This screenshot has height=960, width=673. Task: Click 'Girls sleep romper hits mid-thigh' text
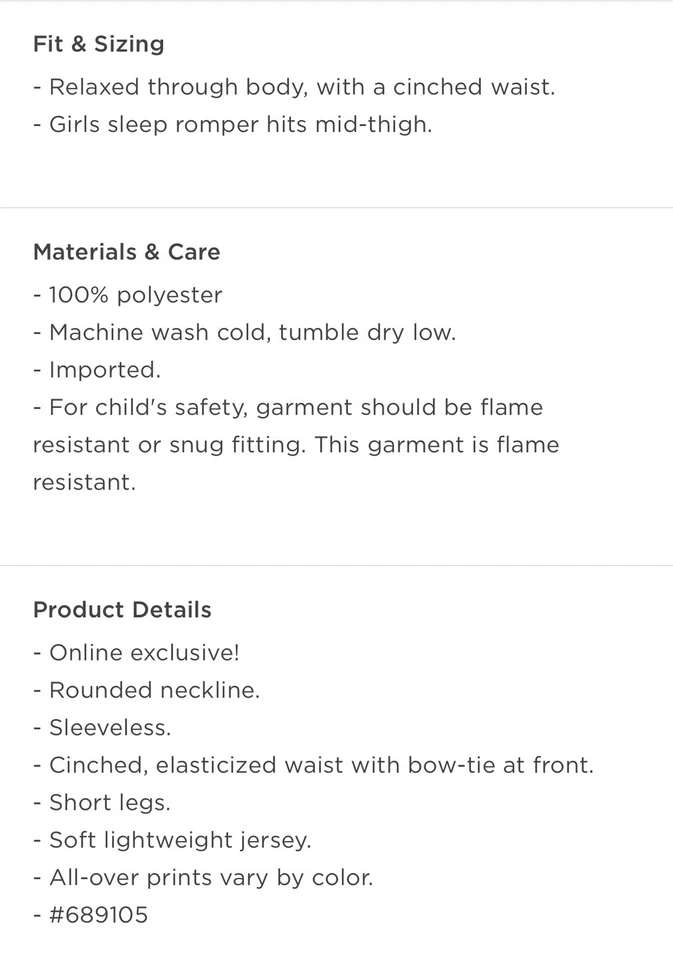(x=233, y=125)
